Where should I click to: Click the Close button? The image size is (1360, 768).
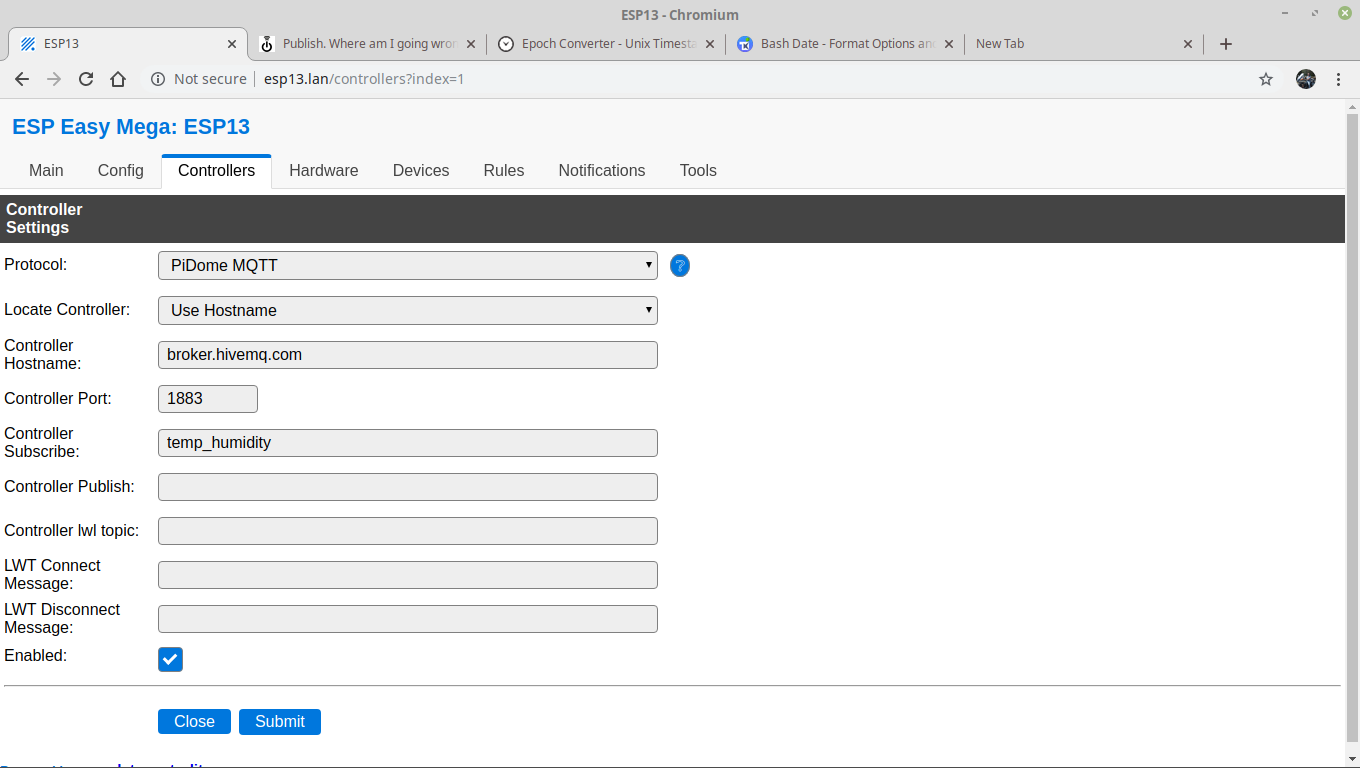[x=194, y=722]
